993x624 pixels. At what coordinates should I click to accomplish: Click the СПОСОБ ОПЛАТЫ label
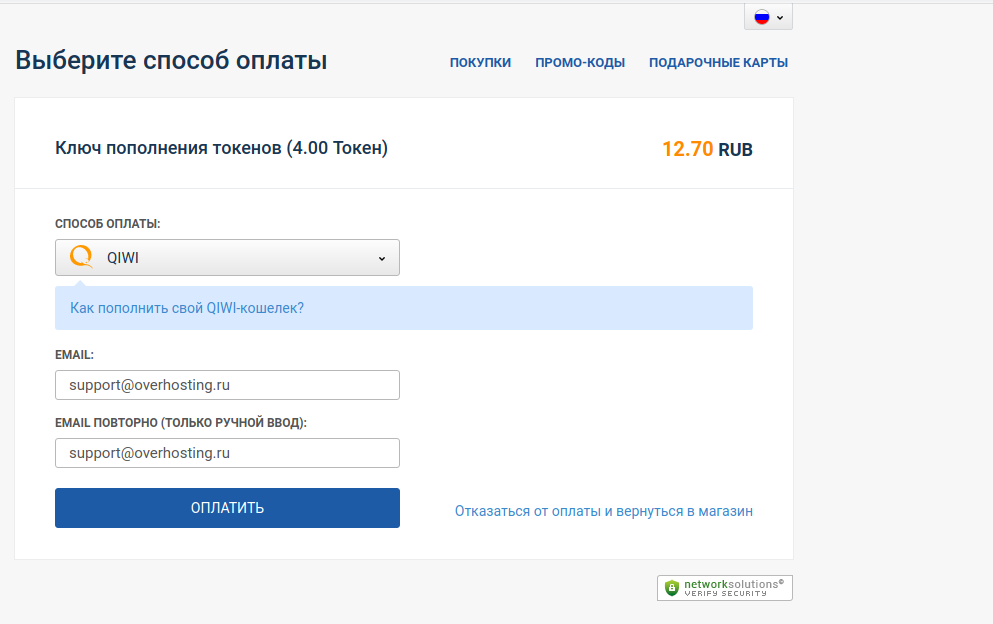108,224
